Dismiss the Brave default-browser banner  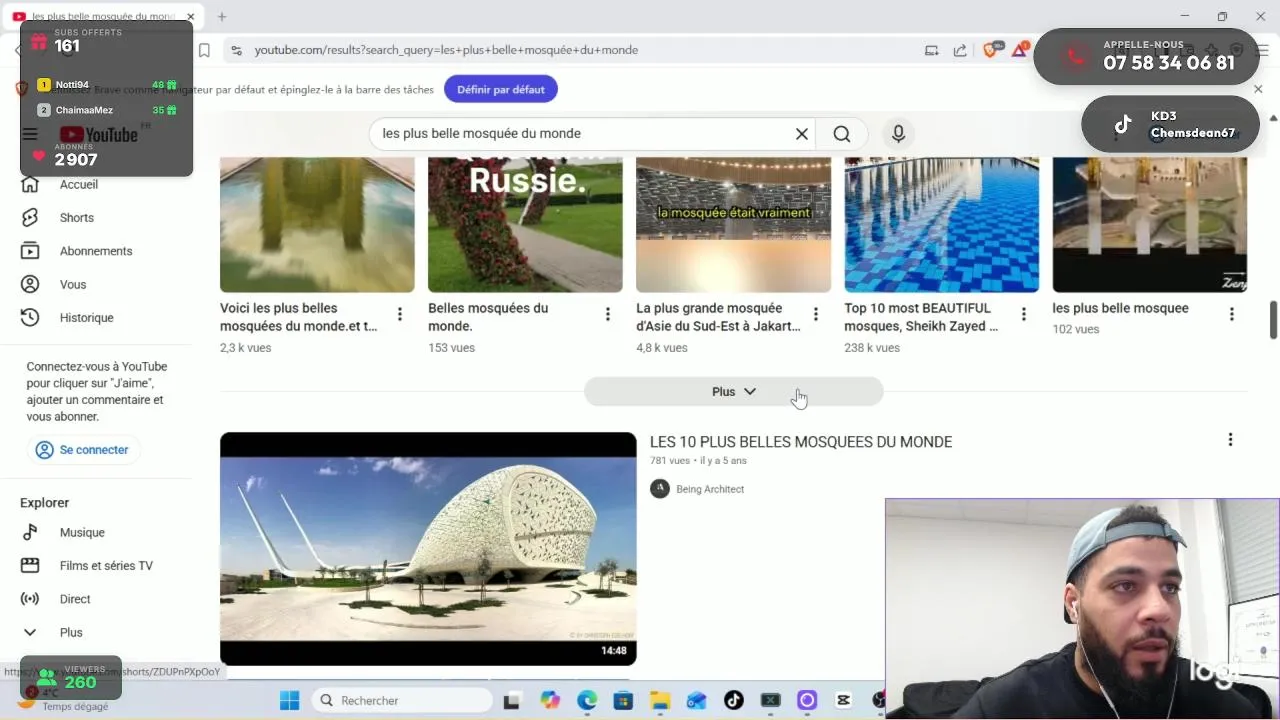coord(1258,89)
